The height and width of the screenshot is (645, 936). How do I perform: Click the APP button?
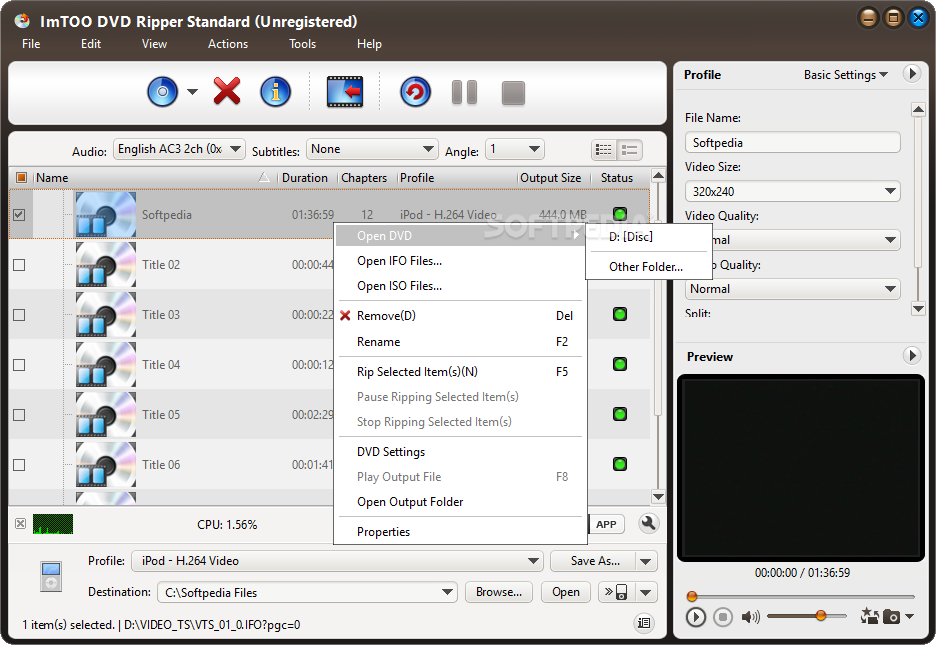[606, 524]
